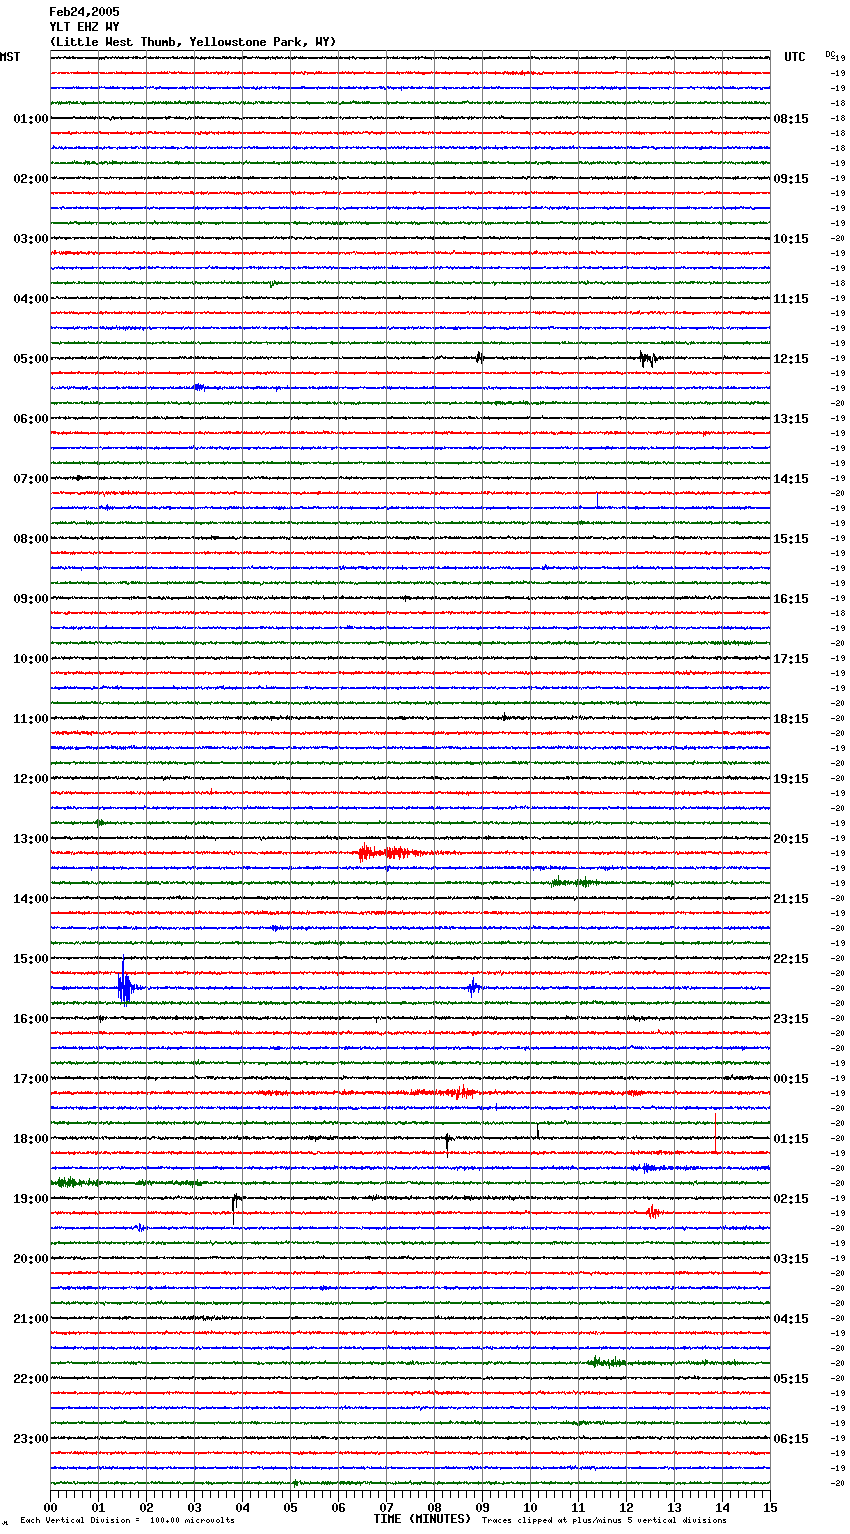Image resolution: width=850 pixels, height=1534 pixels.
Task: Click the 10 tick label on the minutes axis
Action: 530,1507
